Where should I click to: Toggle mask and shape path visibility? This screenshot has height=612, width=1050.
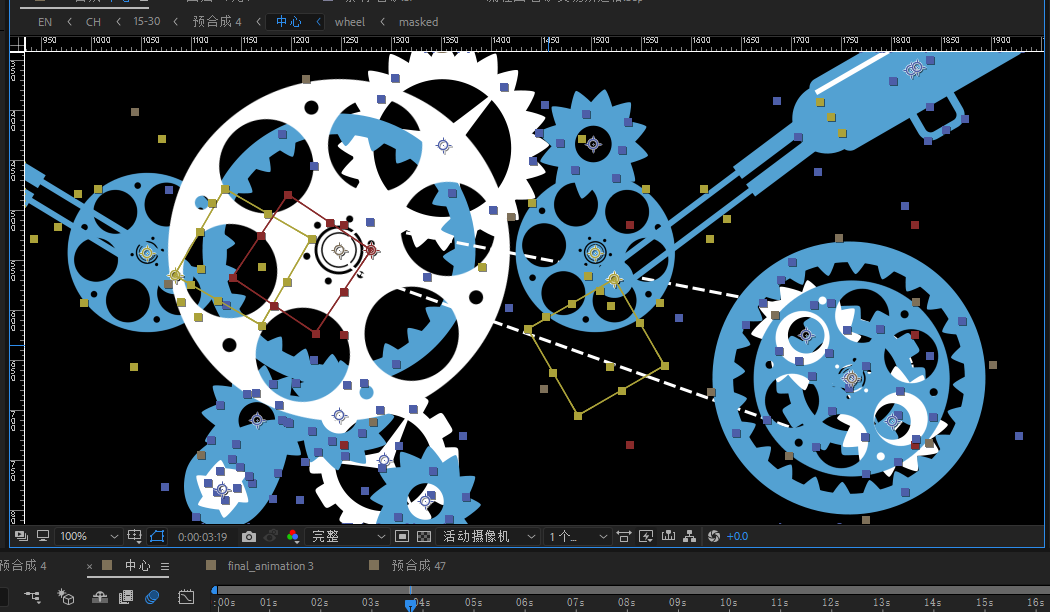pyautogui.click(x=157, y=537)
